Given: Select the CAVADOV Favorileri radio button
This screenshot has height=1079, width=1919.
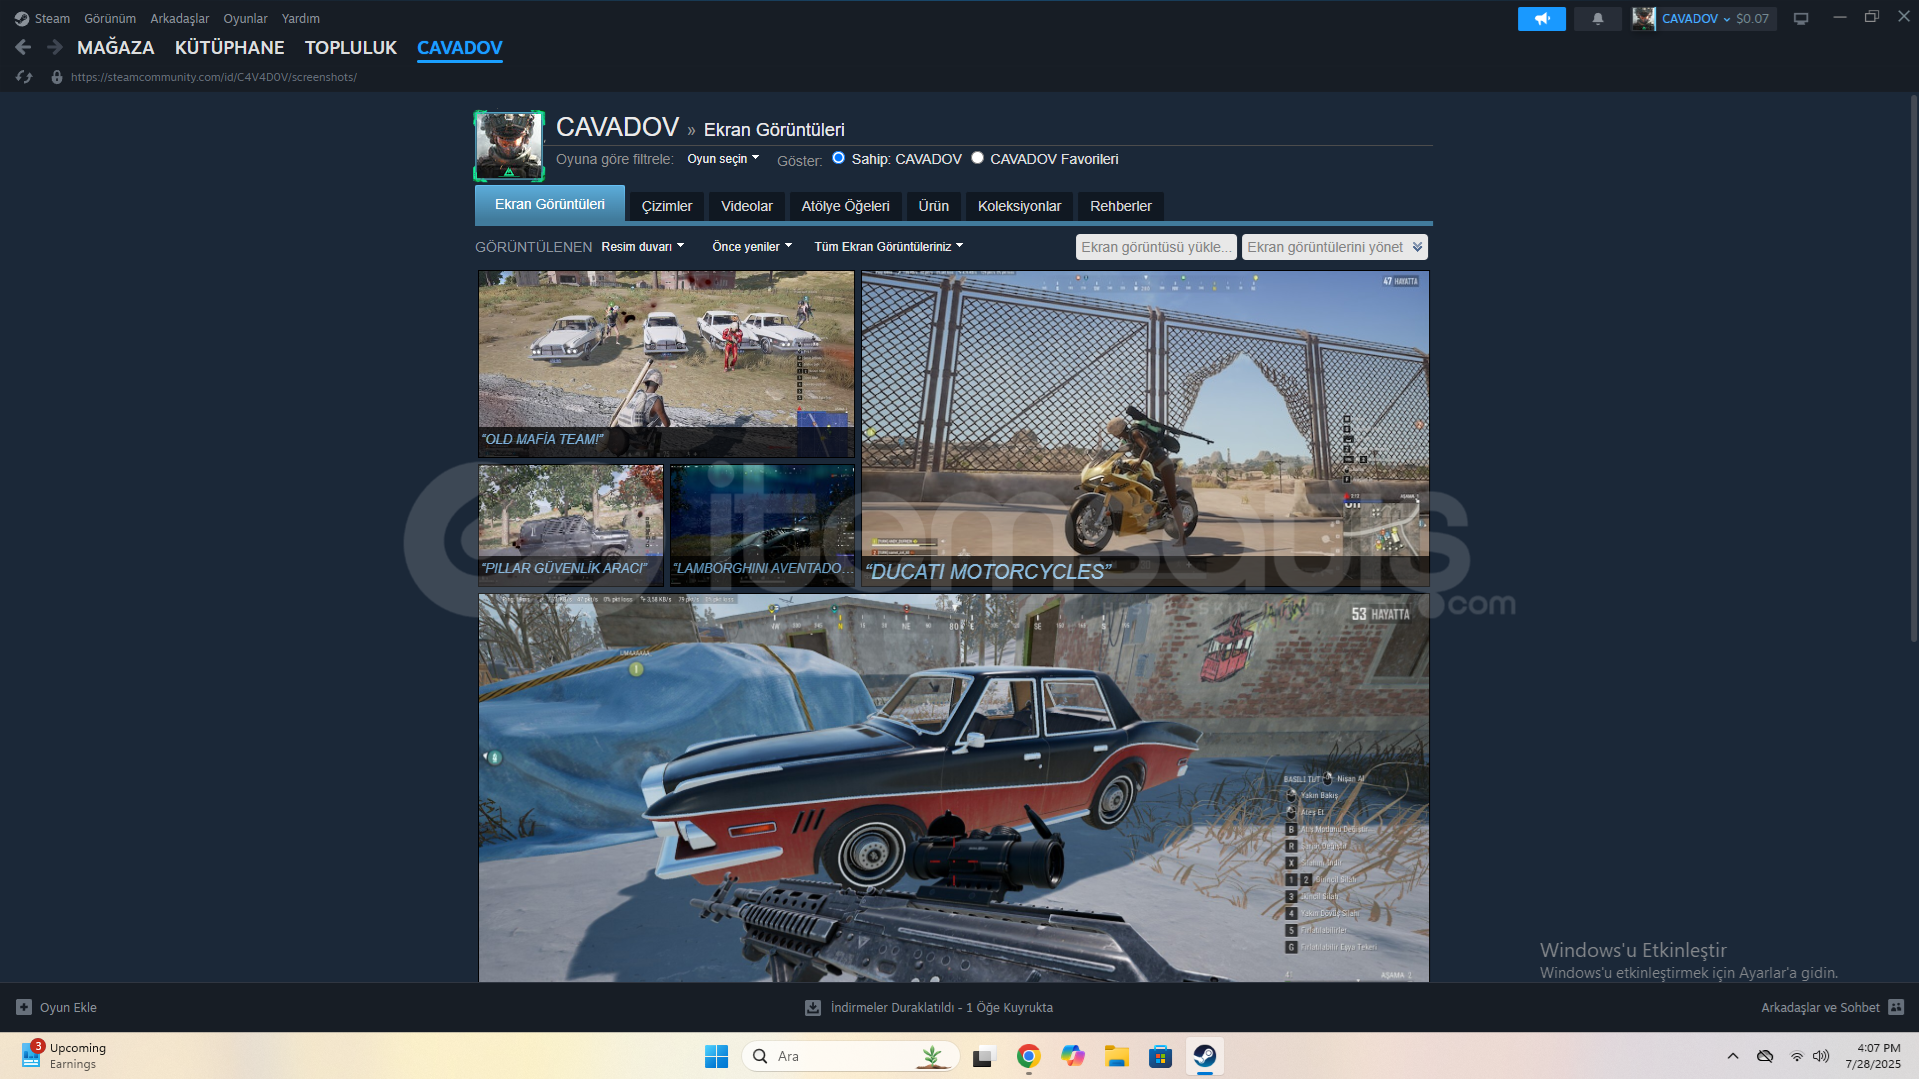Looking at the screenshot, I should [x=977, y=158].
